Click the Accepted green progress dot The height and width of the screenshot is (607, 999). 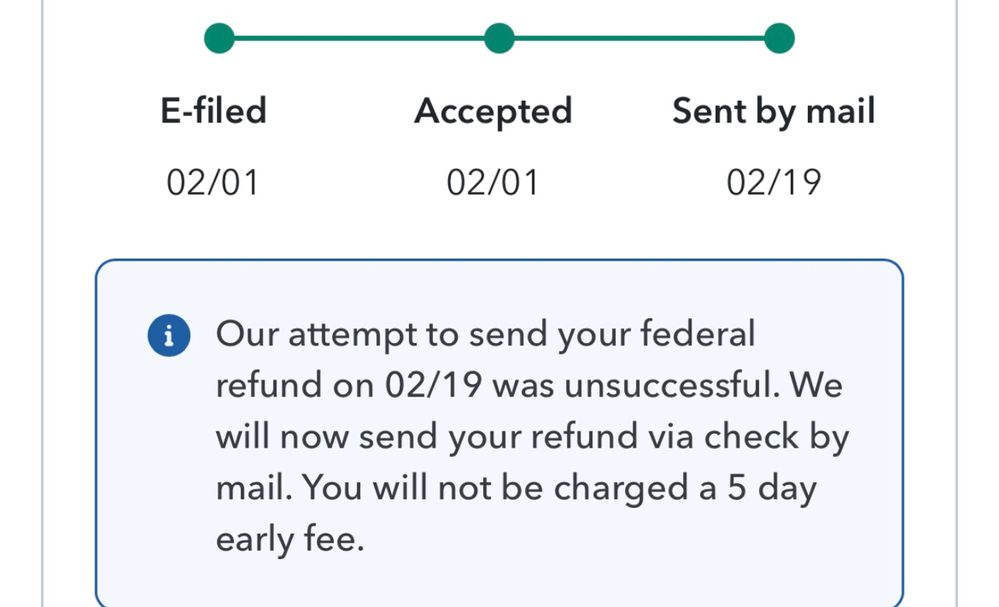499,39
